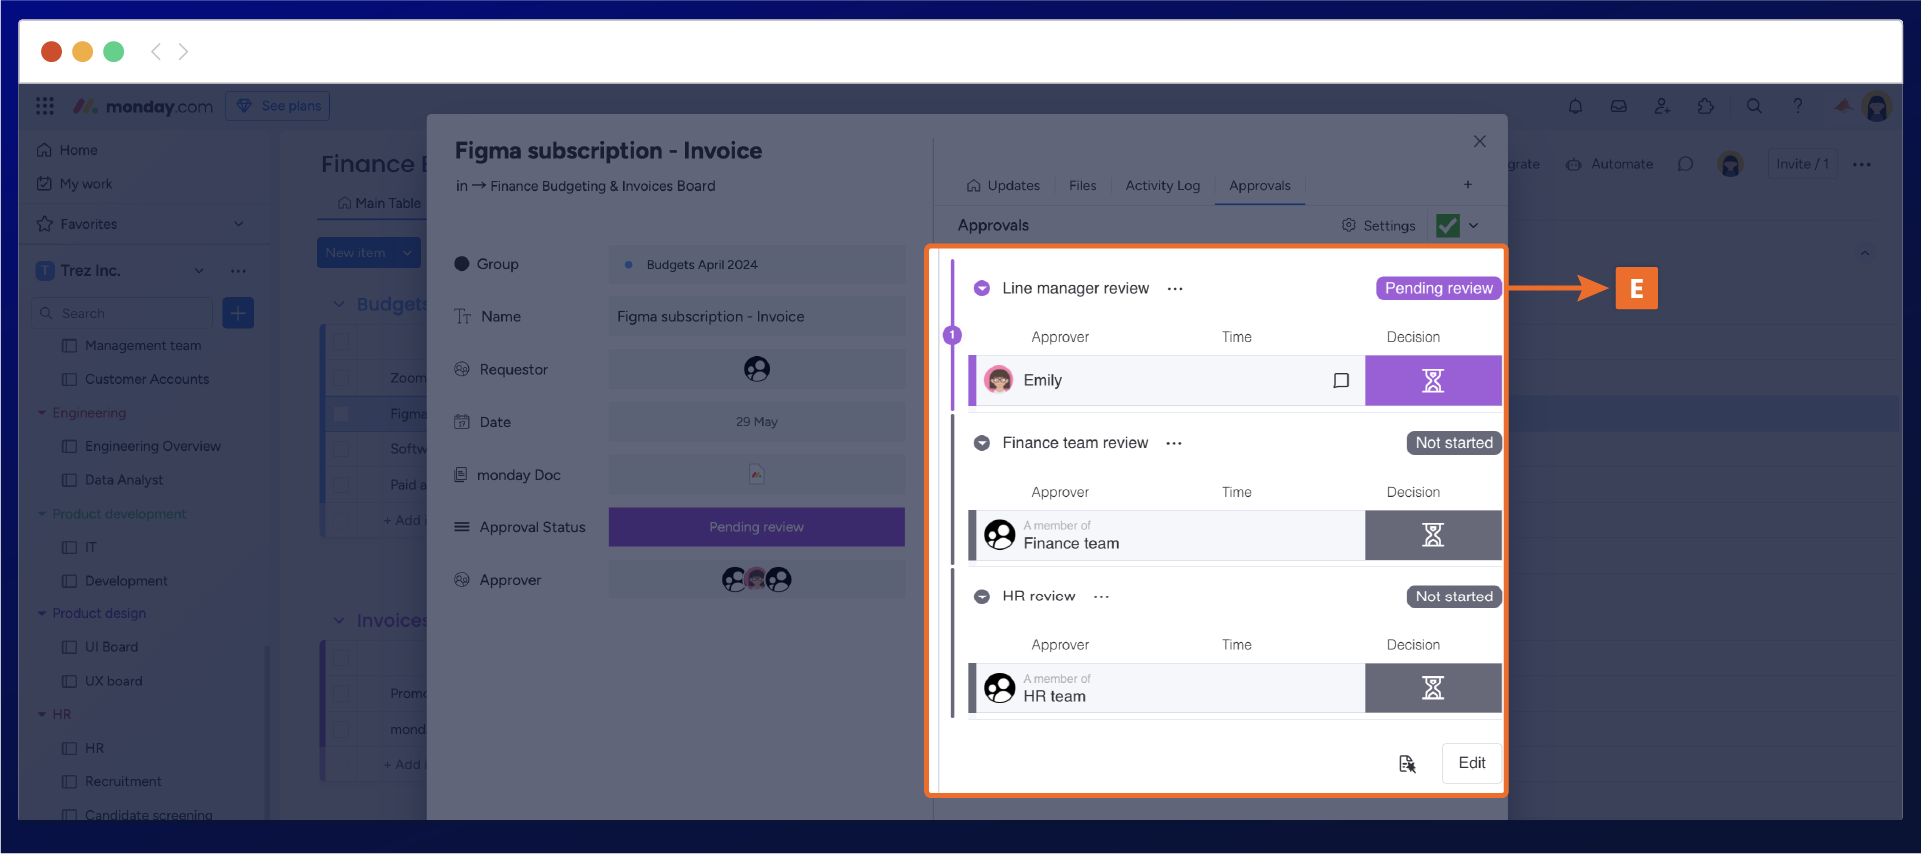
Task: Collapse the Line manager review step
Action: 982,288
